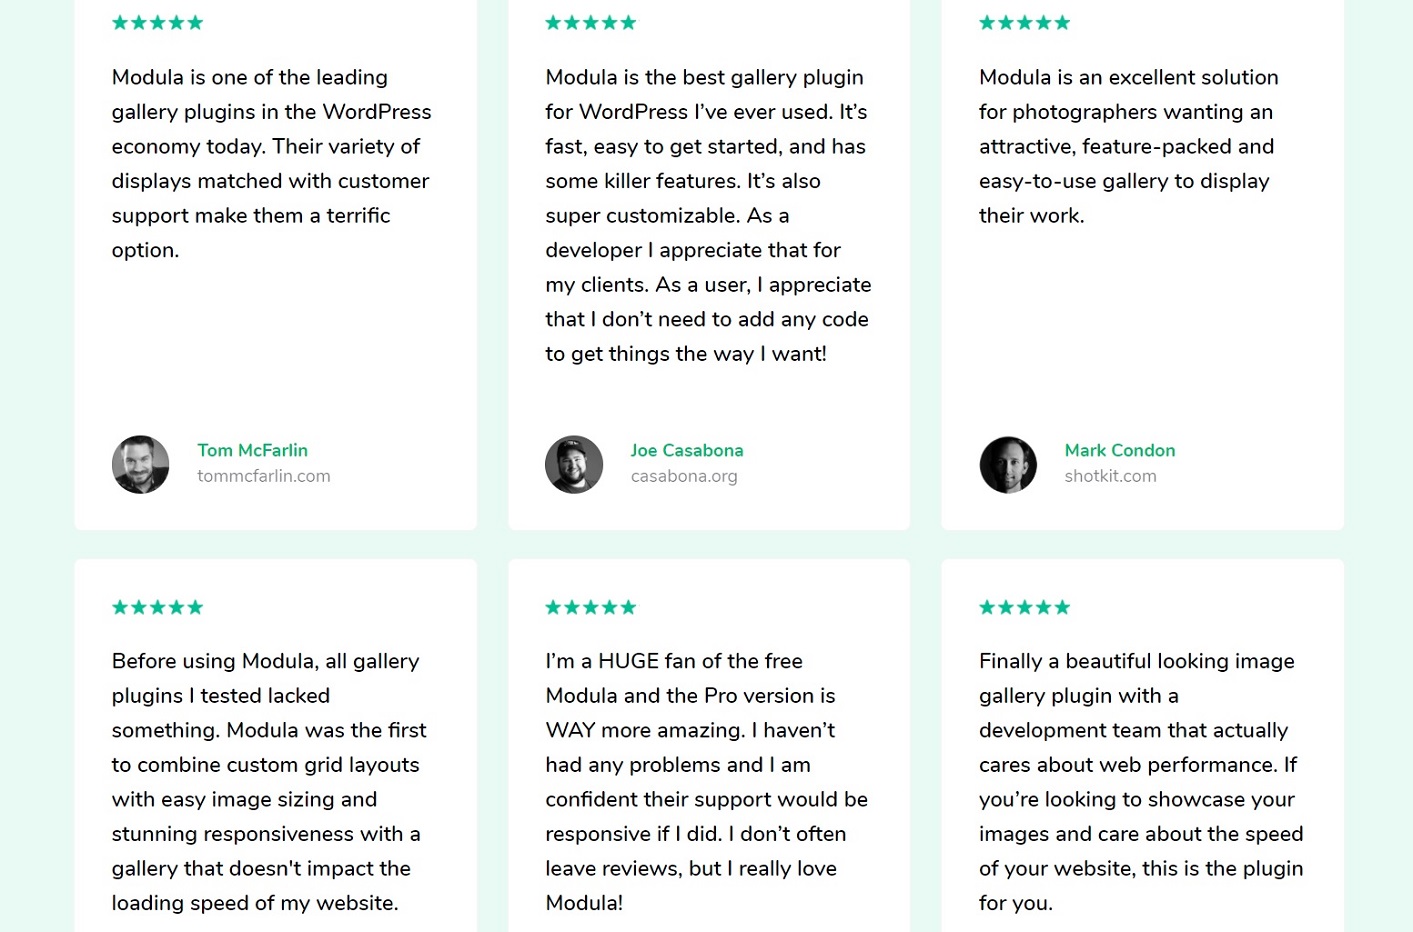Click the 'Before using Modula' testimonial text

[x=269, y=782]
